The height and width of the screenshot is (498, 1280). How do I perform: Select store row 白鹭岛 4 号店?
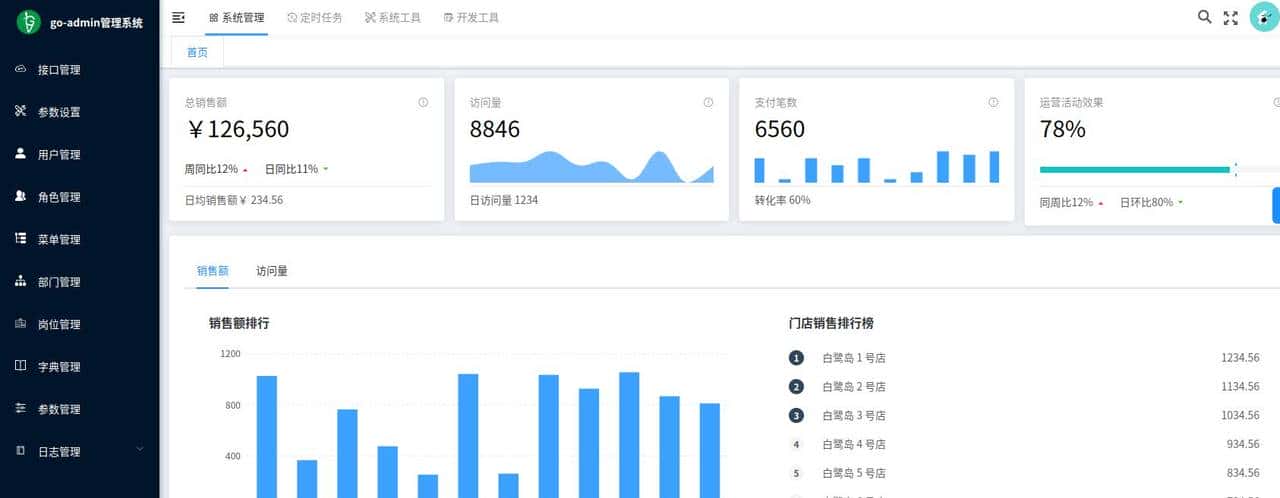[1024, 444]
